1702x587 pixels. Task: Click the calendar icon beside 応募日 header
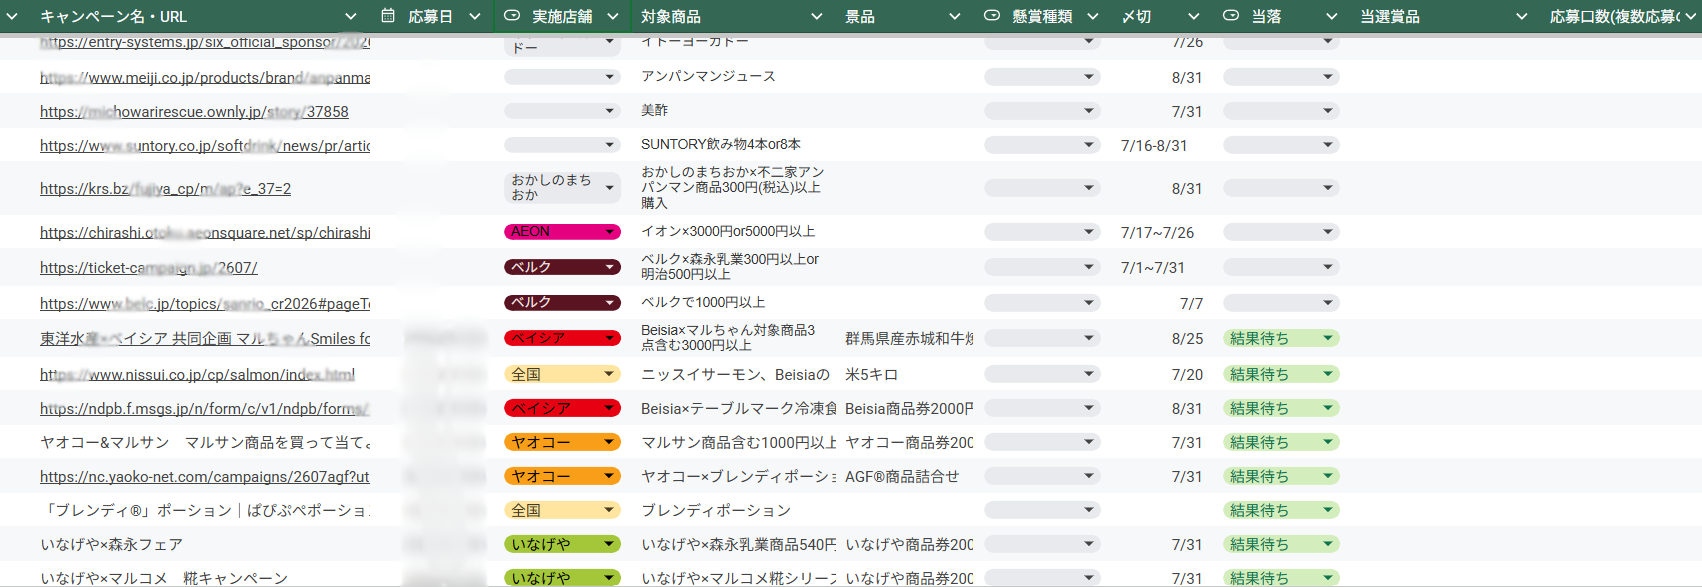tap(388, 16)
